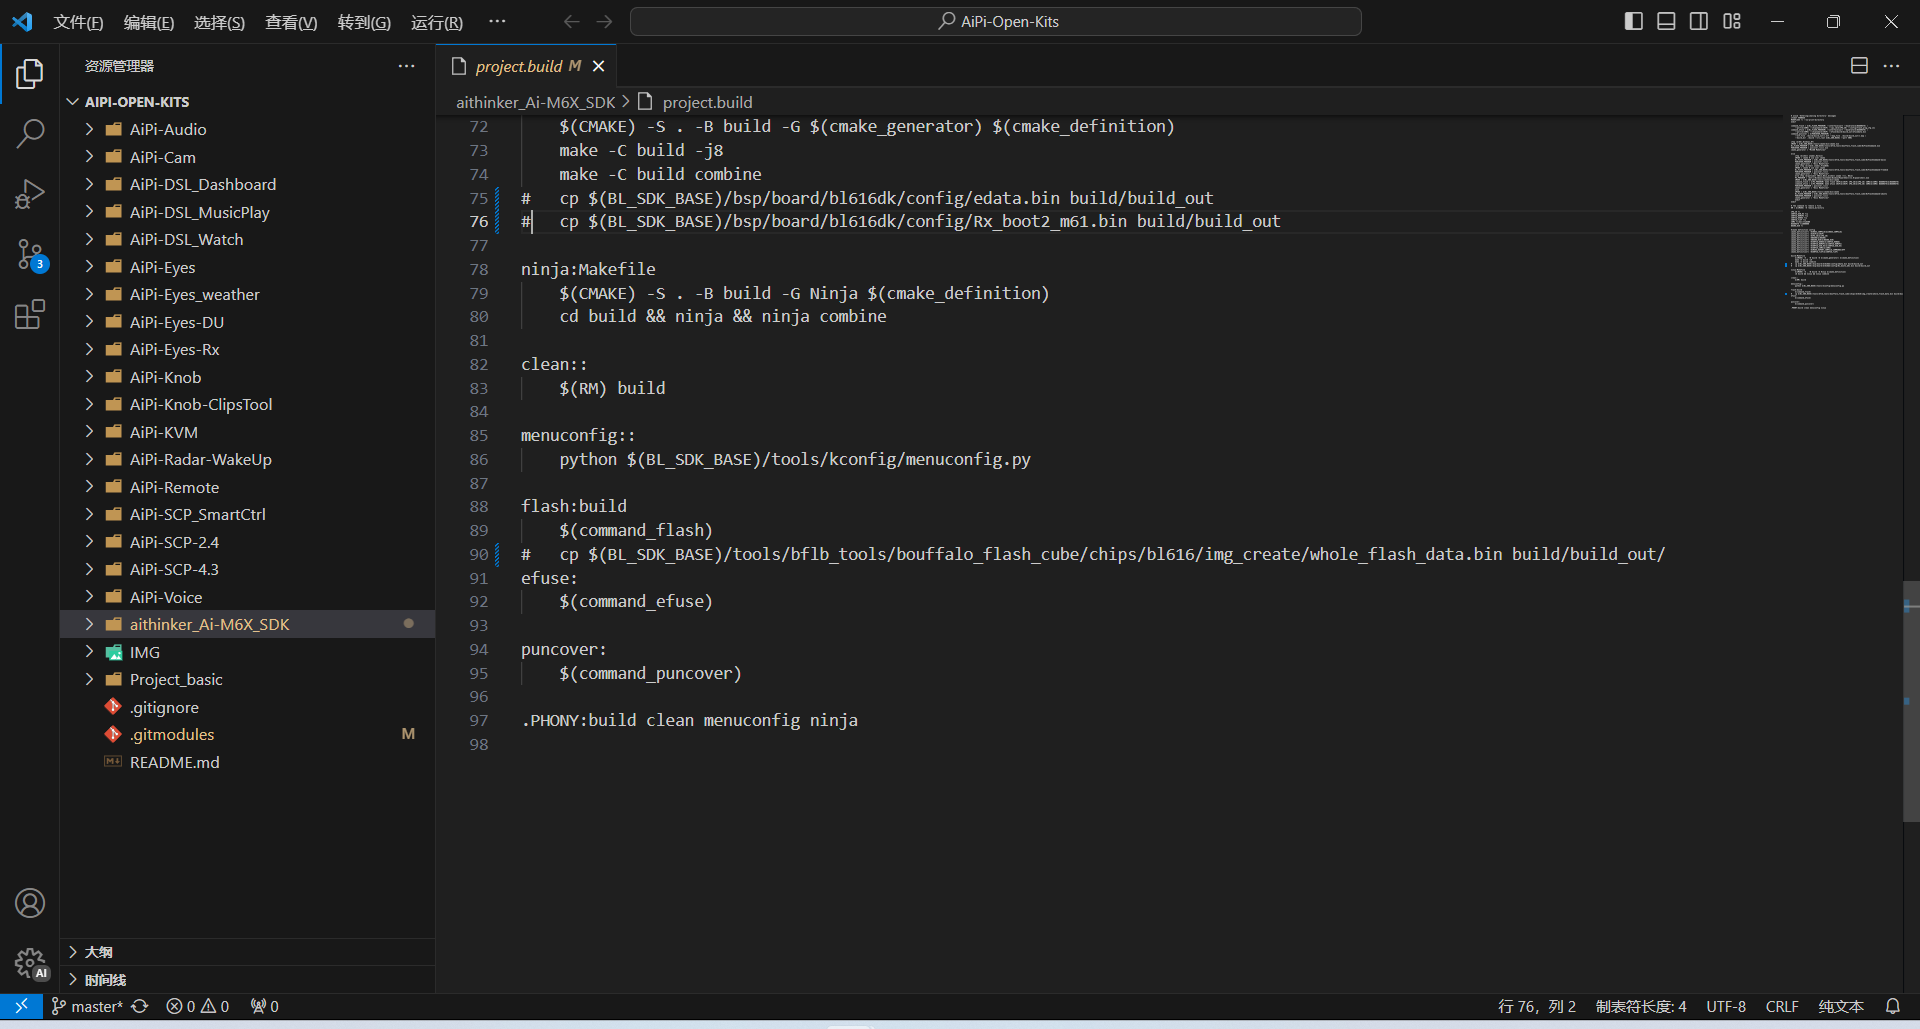Open the Run and Debug view

[x=30, y=194]
